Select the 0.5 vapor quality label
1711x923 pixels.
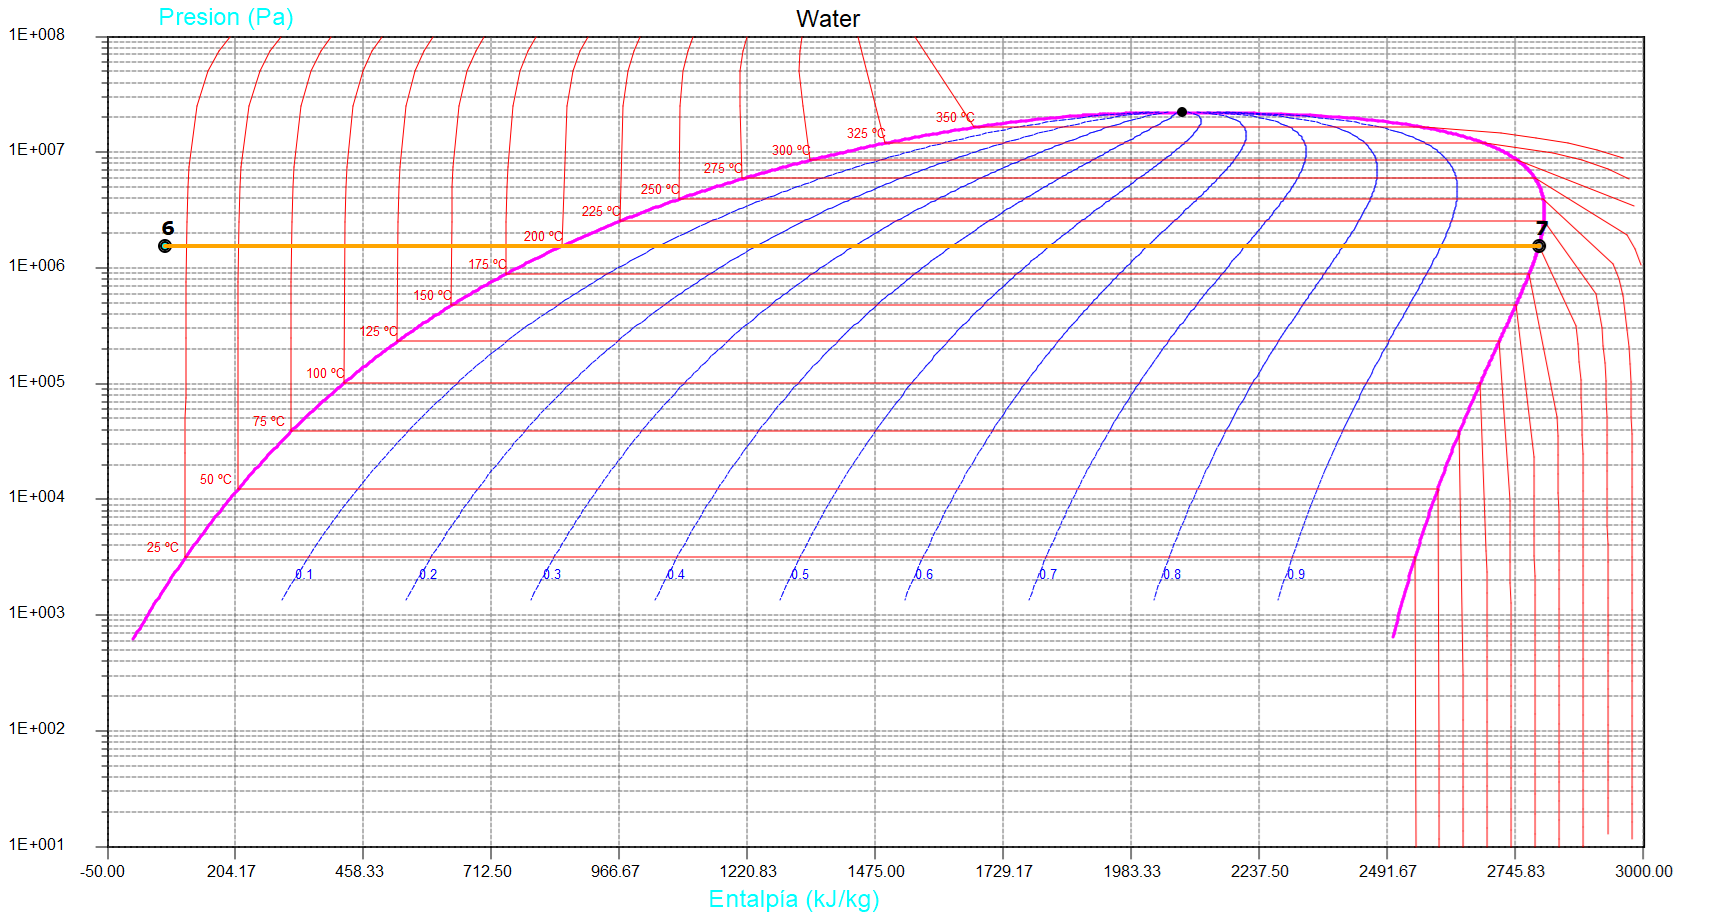coord(800,575)
